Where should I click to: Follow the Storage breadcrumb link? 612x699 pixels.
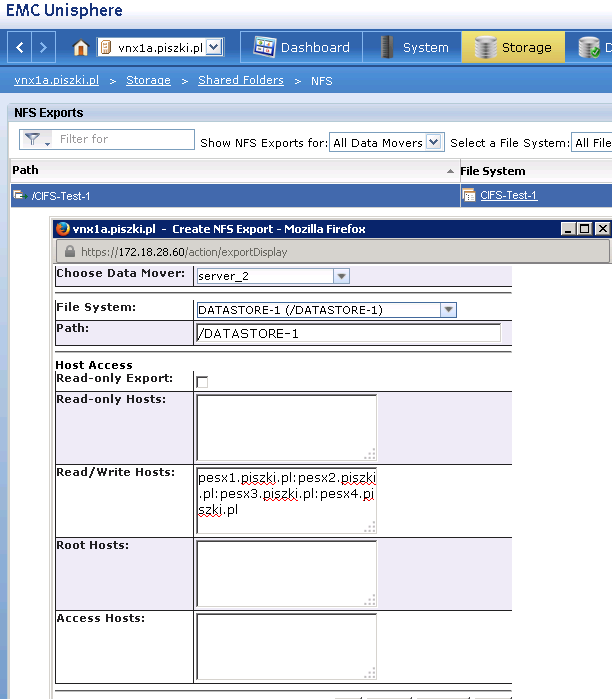148,80
